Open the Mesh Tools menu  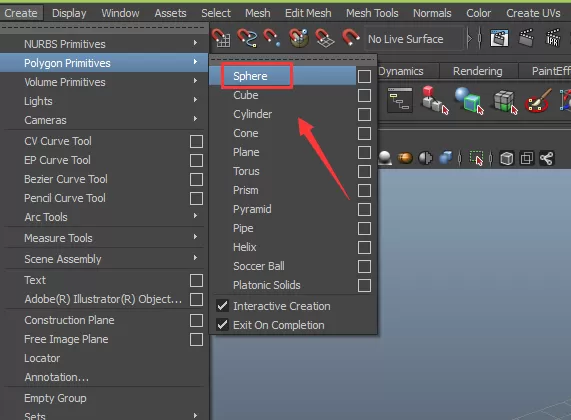tap(372, 13)
